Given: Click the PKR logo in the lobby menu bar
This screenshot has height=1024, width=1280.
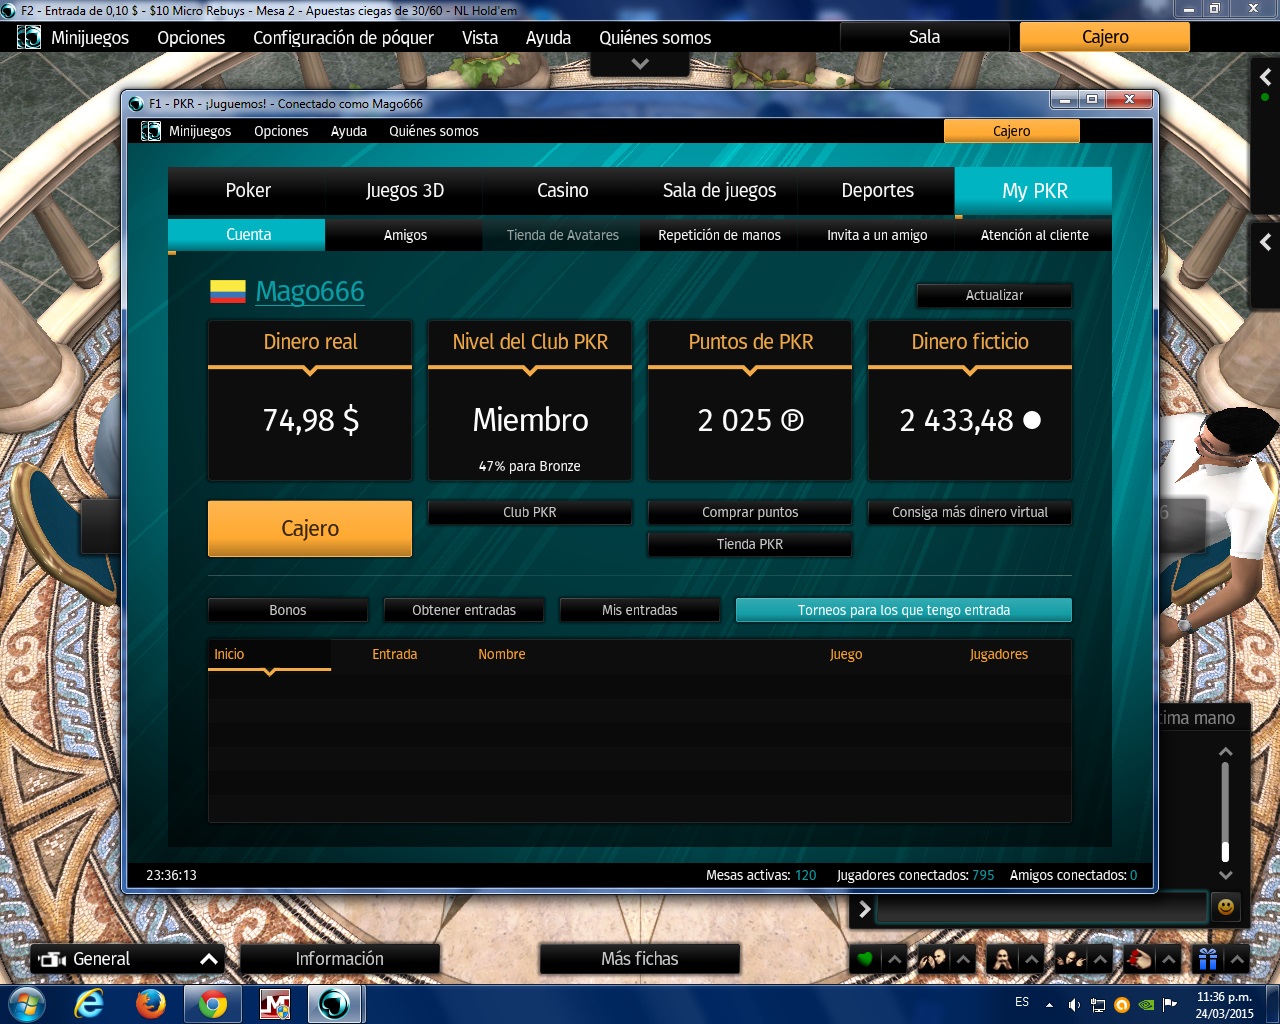Looking at the screenshot, I should tap(151, 131).
